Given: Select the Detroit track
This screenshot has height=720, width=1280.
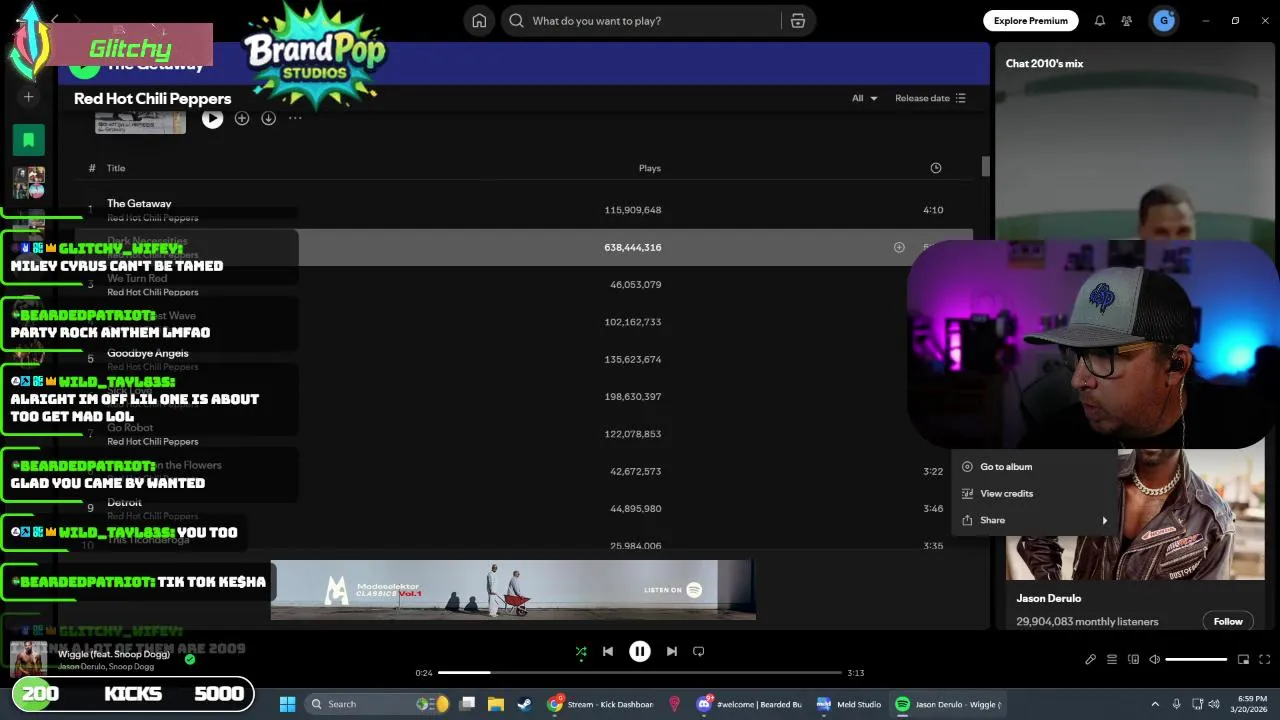Looking at the screenshot, I should [524, 508].
